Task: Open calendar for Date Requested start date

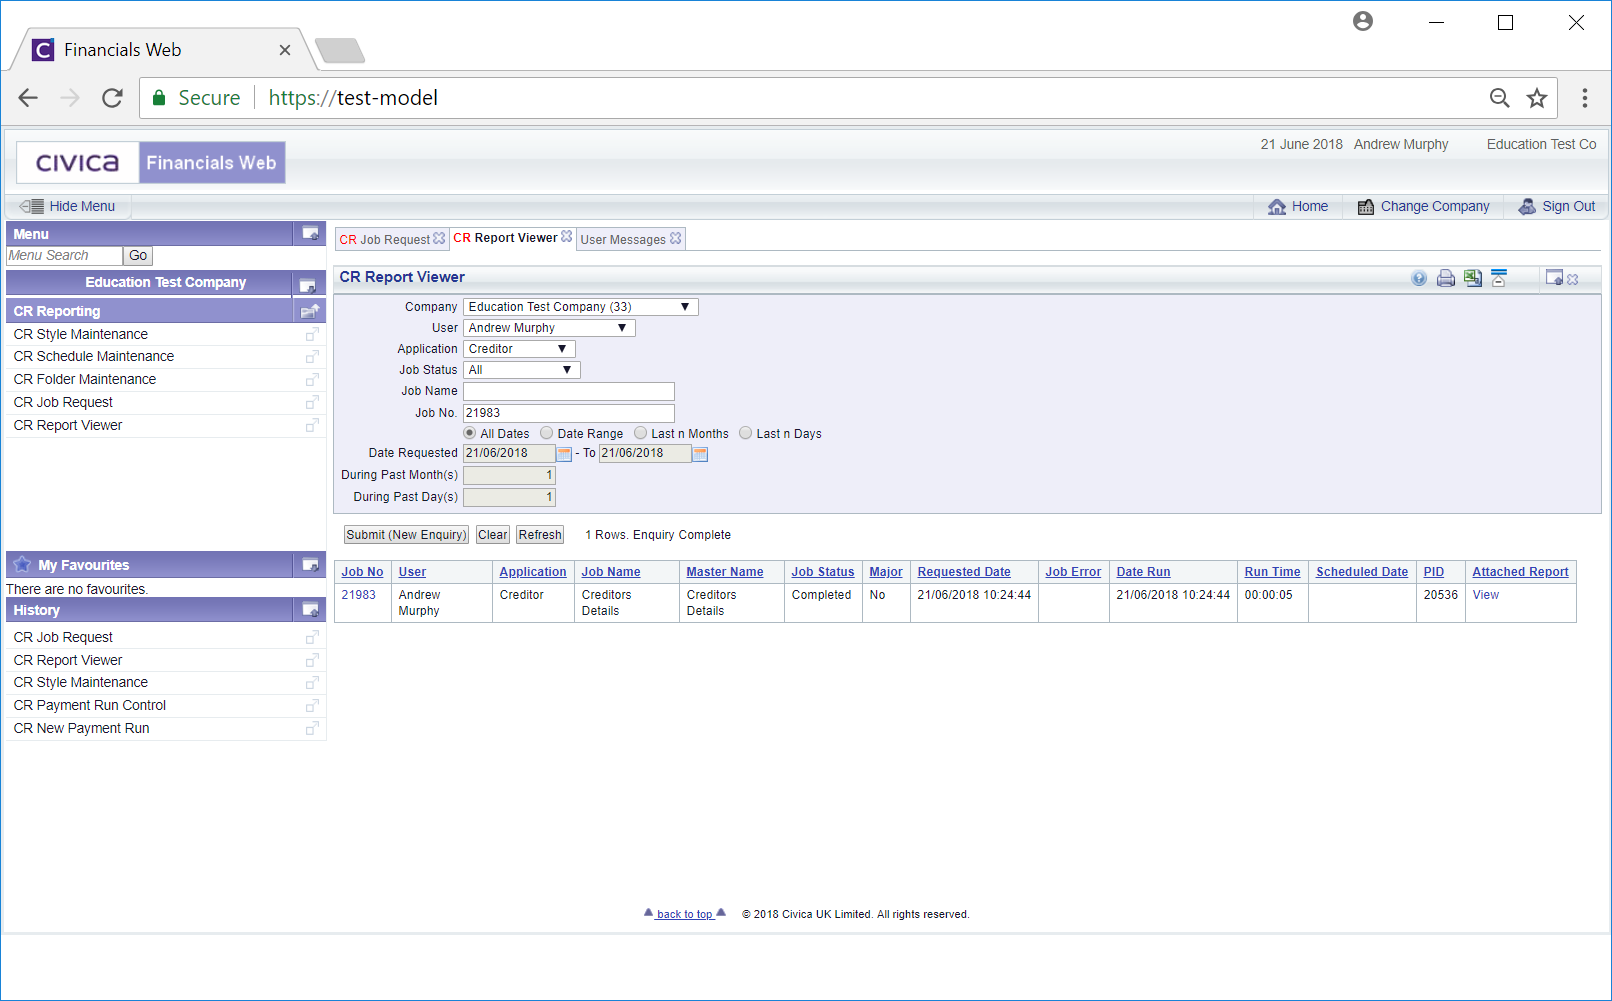Action: click(564, 454)
